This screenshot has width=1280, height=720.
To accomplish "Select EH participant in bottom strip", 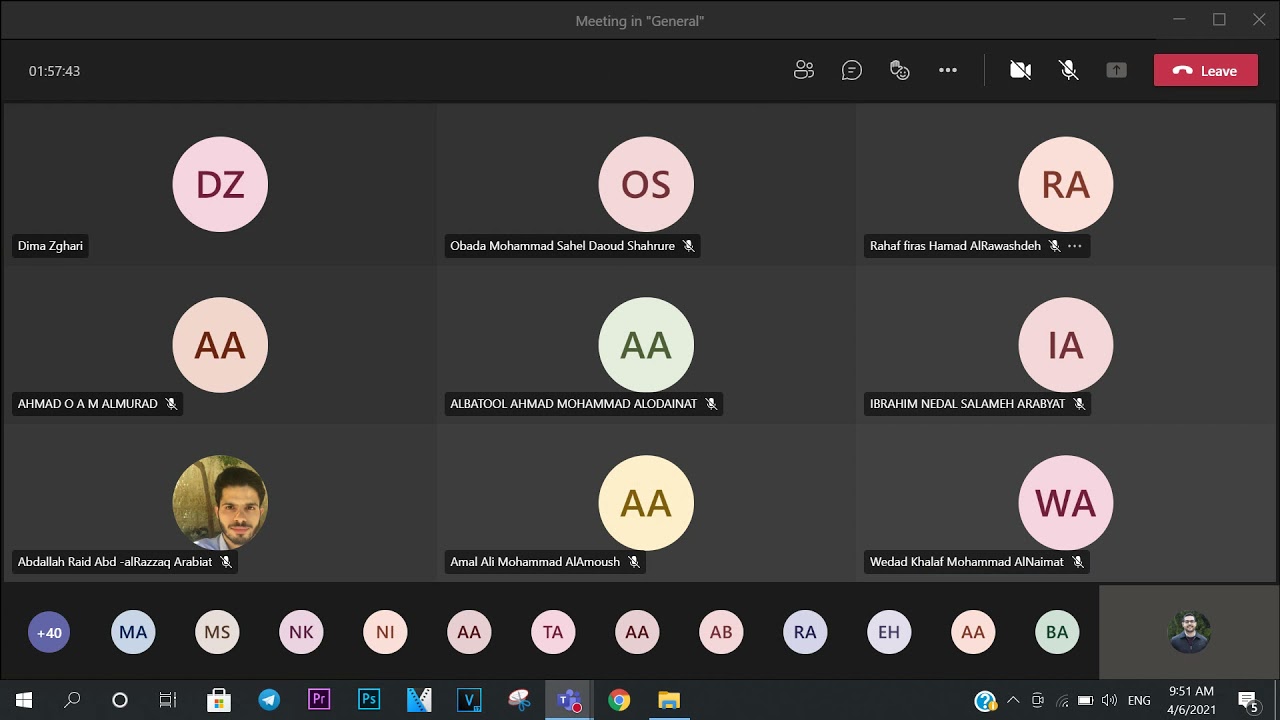I will [x=889, y=632].
